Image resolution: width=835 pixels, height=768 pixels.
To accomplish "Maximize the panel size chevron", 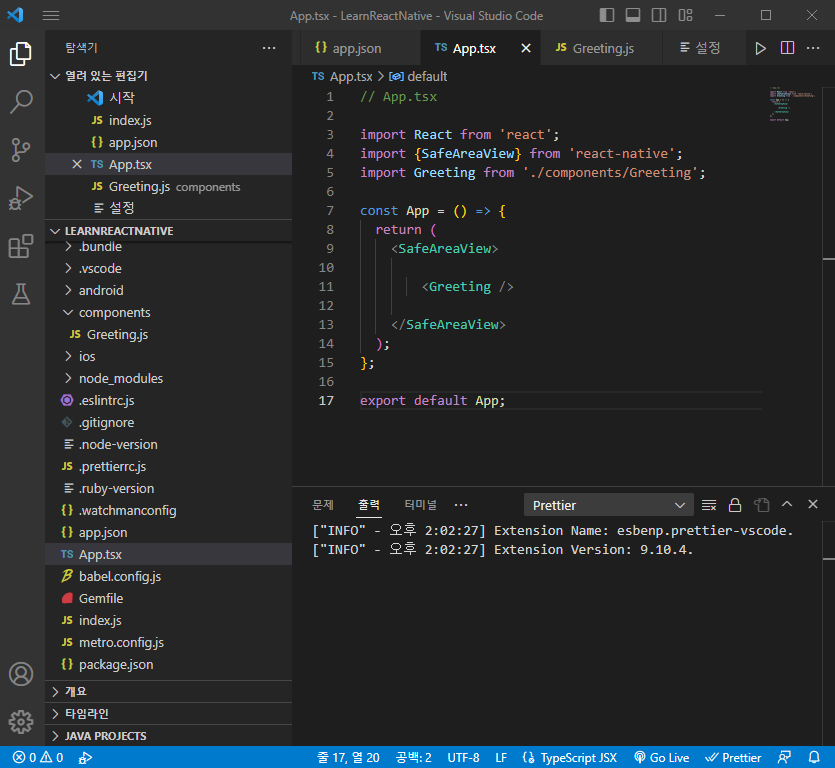I will coord(787,504).
